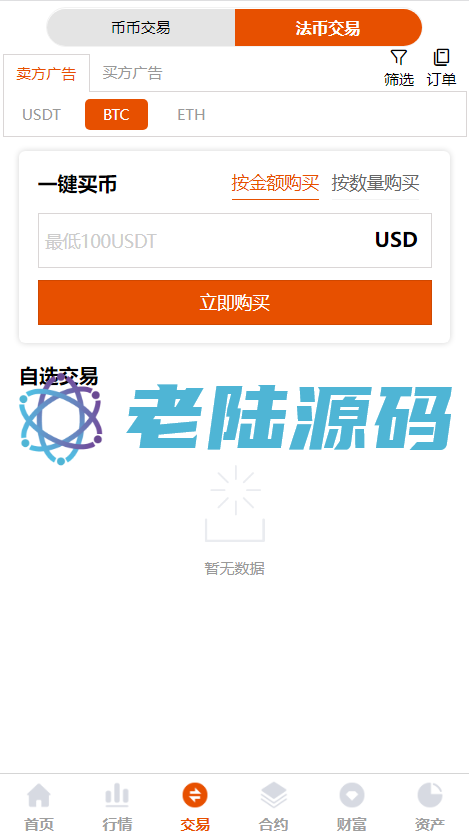The image size is (469, 835).
Task: Focus the 最低100USDT amount field
Action: pos(235,241)
